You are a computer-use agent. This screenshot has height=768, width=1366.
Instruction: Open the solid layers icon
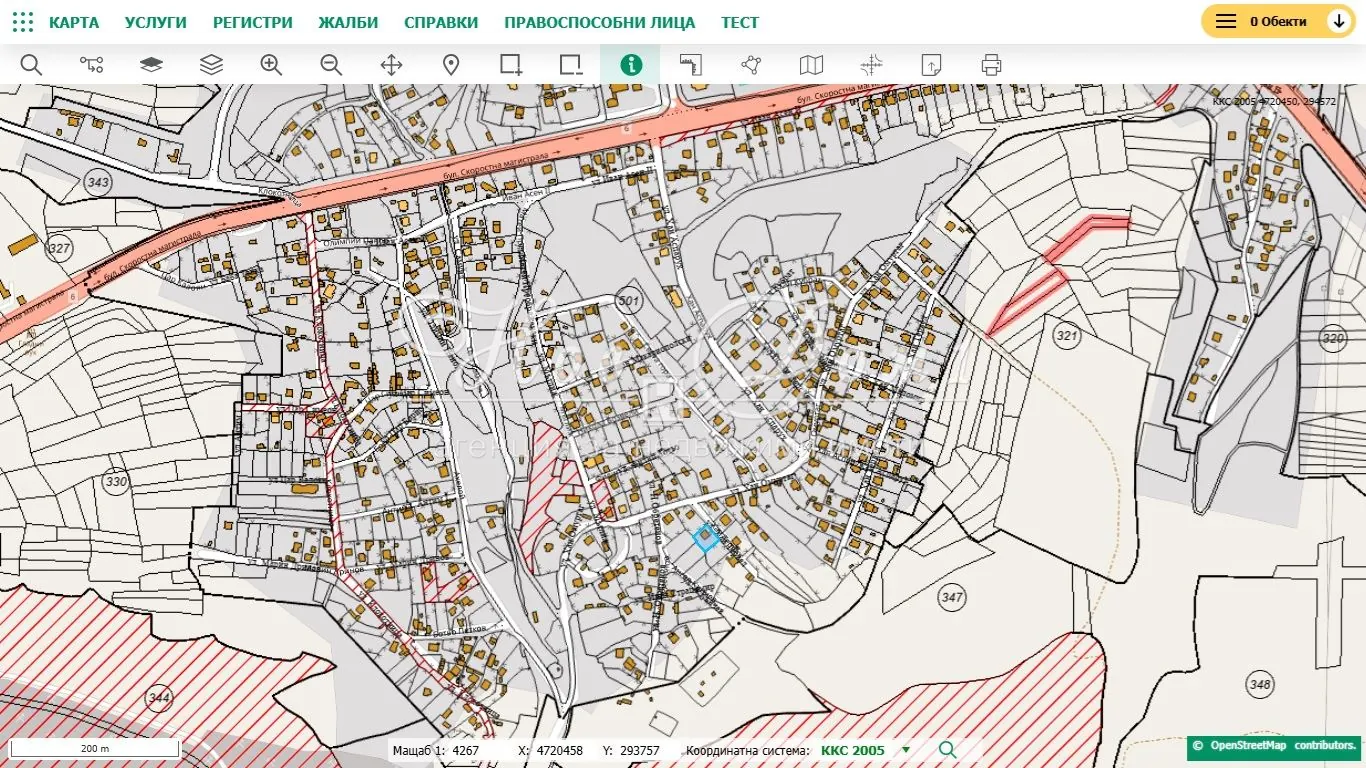151,65
